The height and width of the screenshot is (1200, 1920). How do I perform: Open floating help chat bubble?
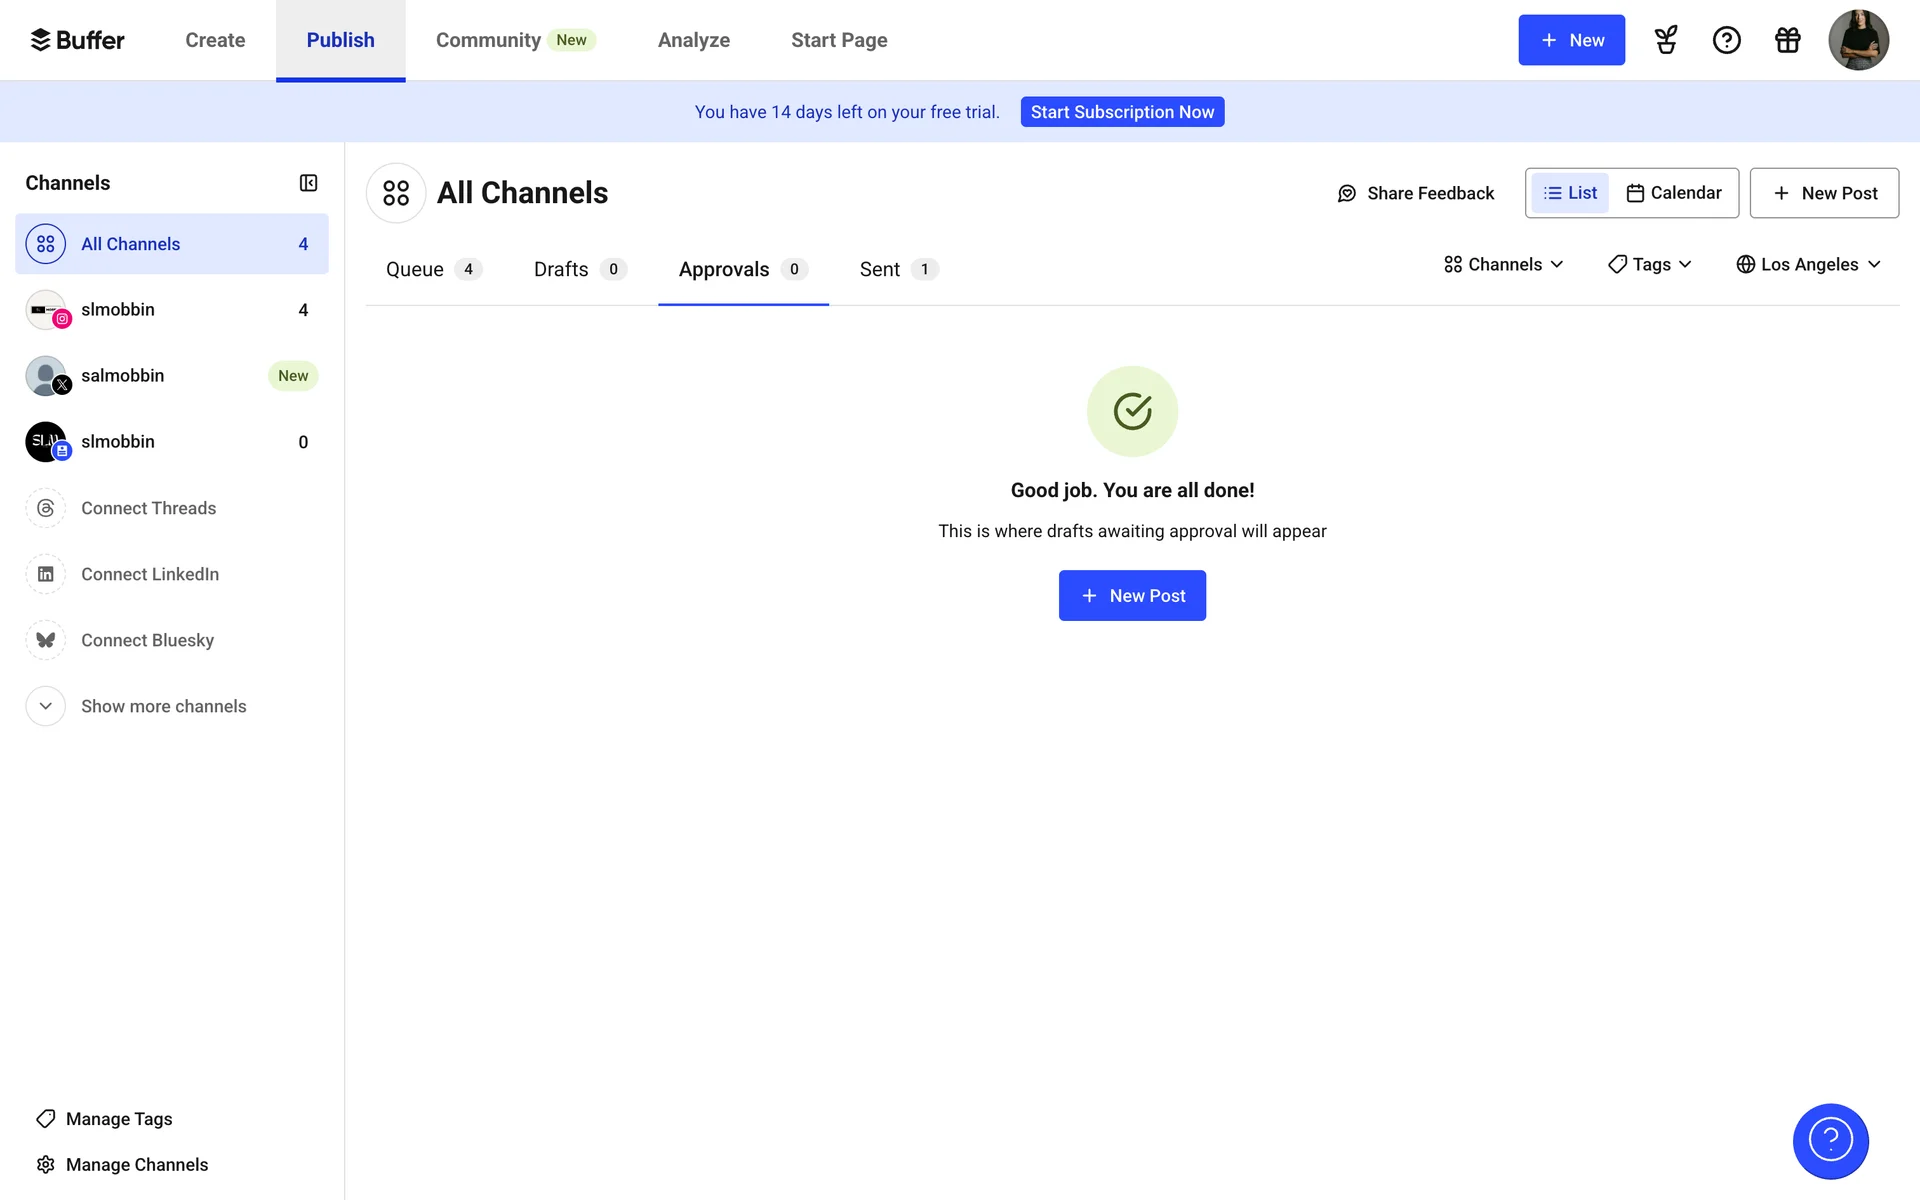pos(1830,1141)
